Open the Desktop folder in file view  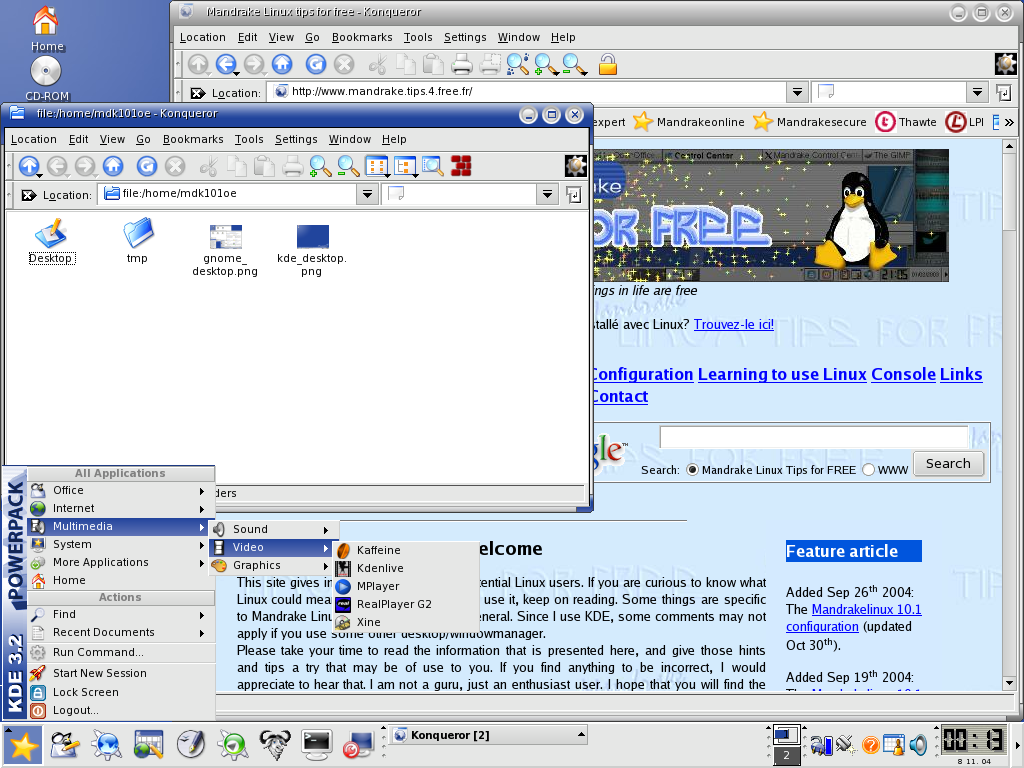(51, 241)
